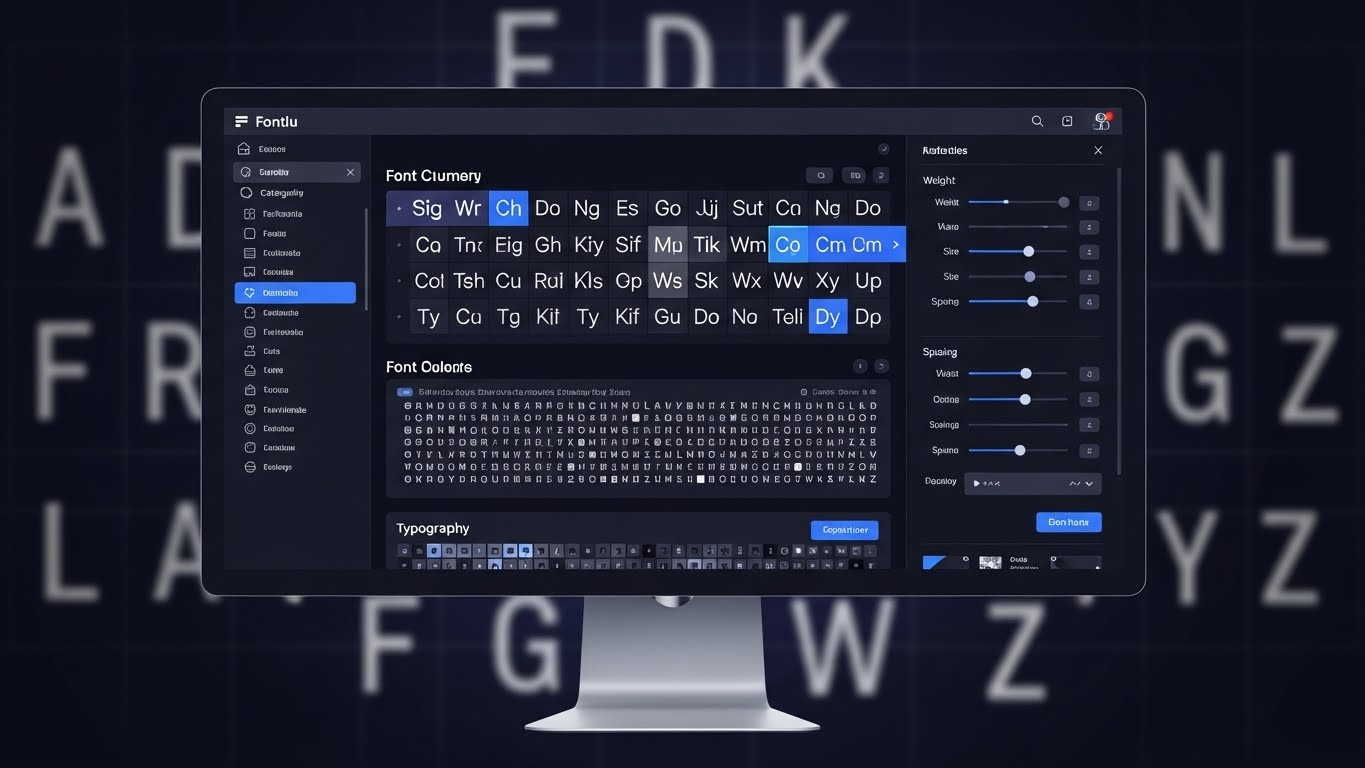1365x768 pixels.
Task: Click the home icon at top of sidebar
Action: [x=243, y=149]
